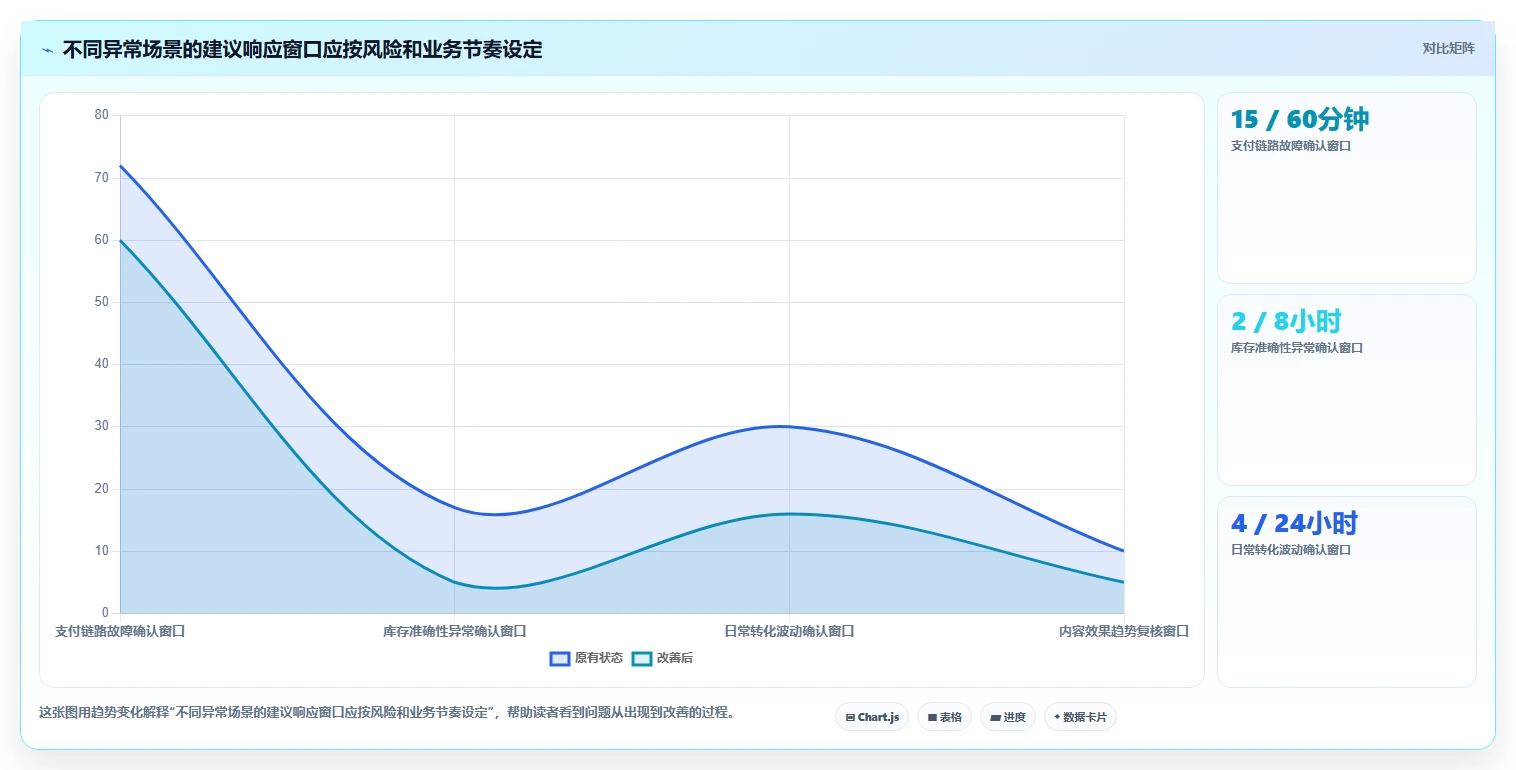Select the 进度 tag chip
Image resolution: width=1516 pixels, height=770 pixels.
(x=1008, y=717)
